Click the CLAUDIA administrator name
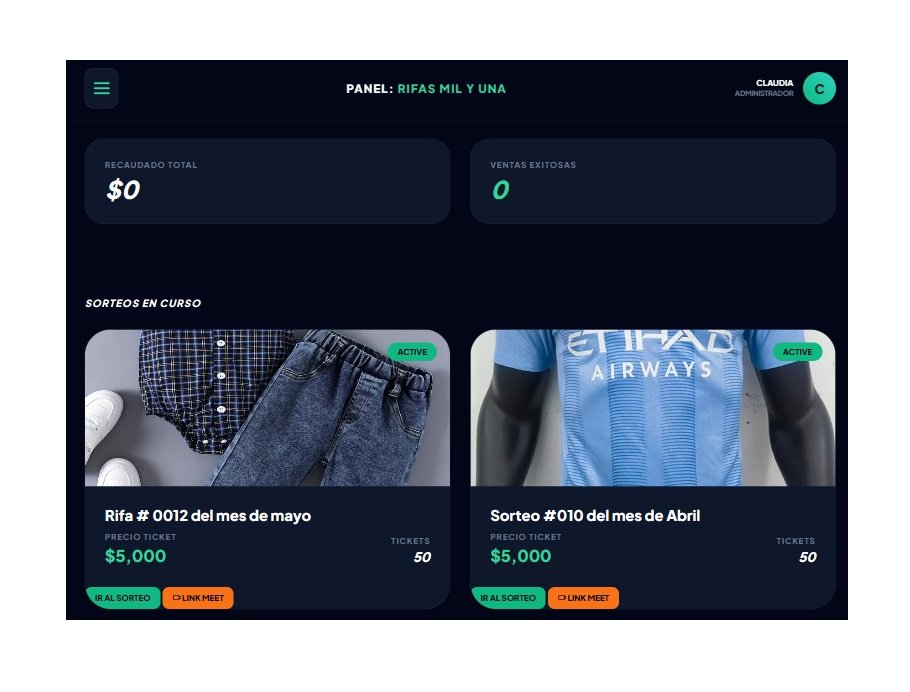The width and height of the screenshot is (910, 692). click(774, 83)
